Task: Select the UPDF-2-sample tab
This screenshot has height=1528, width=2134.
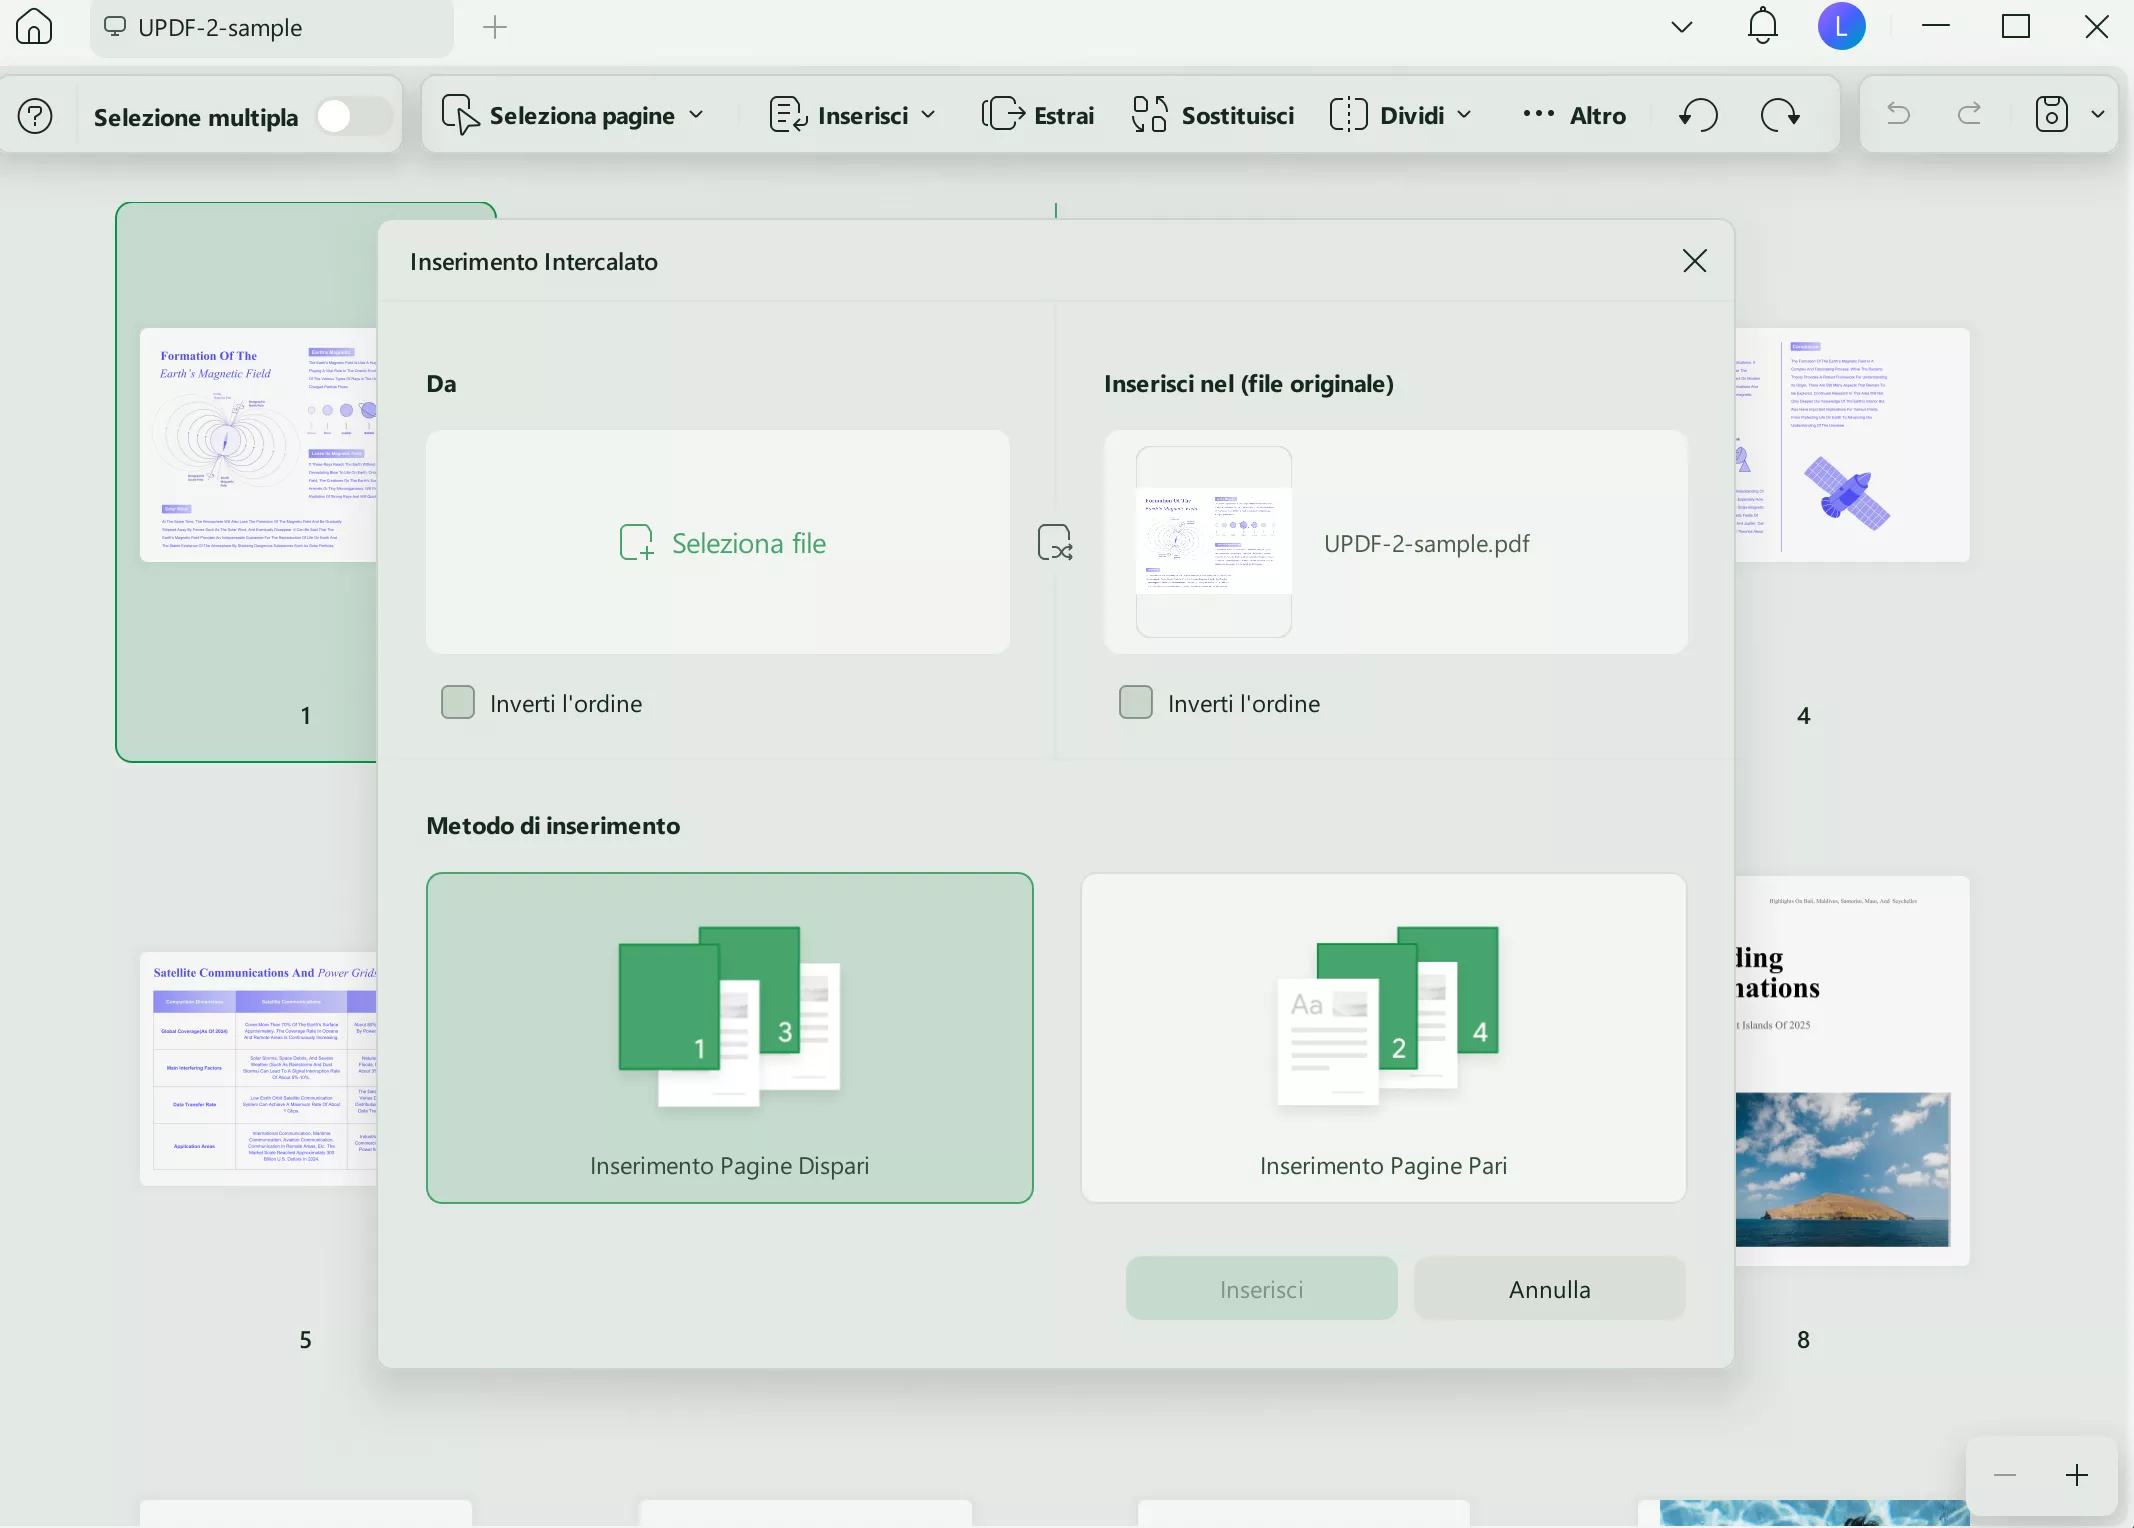Action: pyautogui.click(x=220, y=28)
